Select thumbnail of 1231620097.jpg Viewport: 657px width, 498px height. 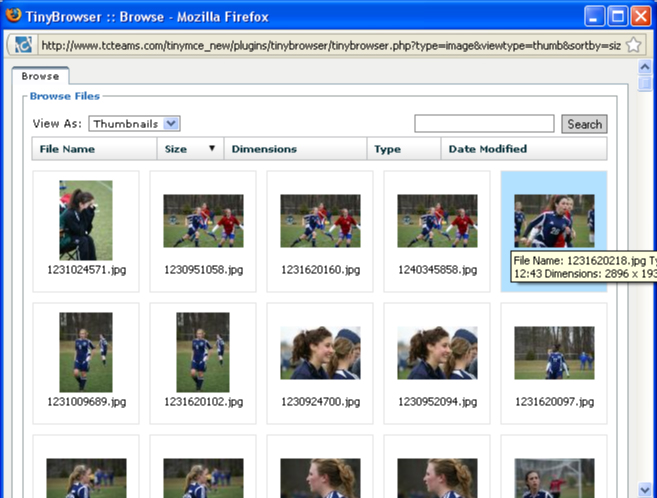click(x=554, y=353)
